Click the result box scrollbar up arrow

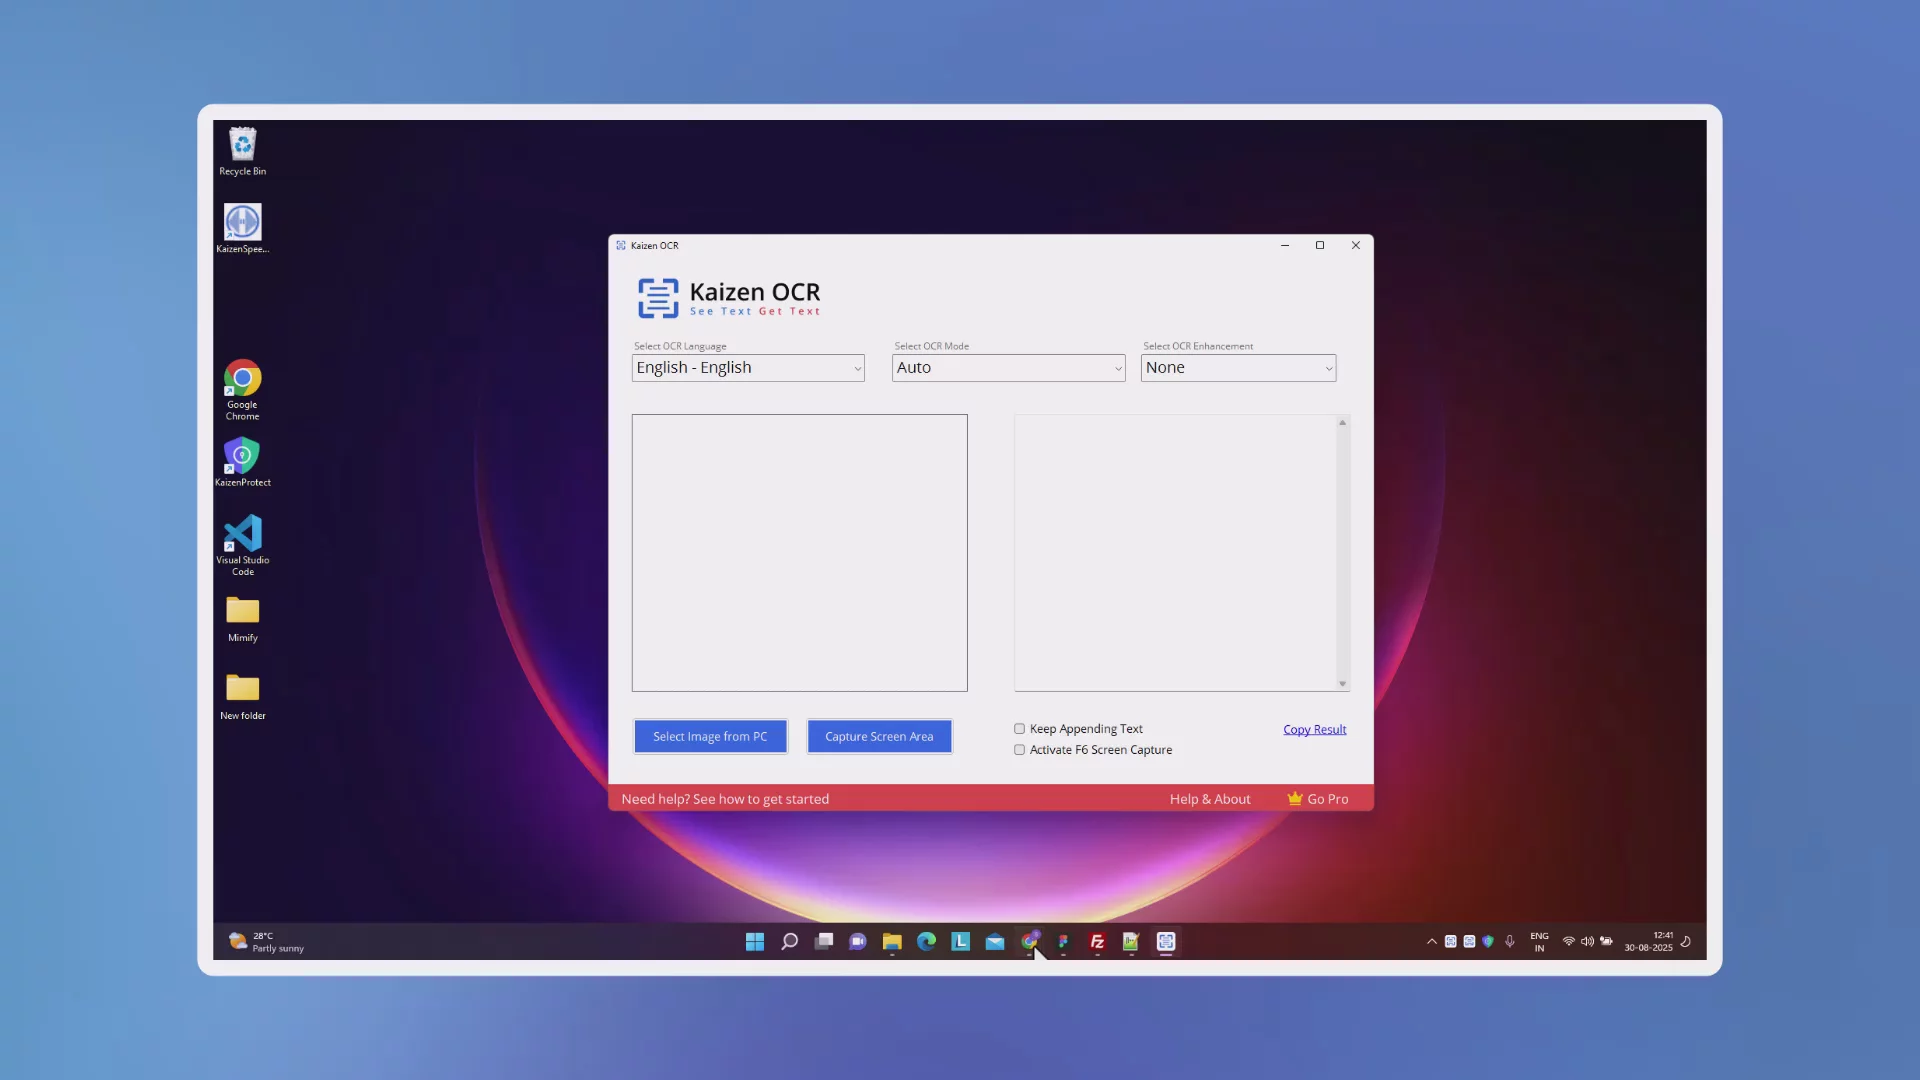point(1343,423)
